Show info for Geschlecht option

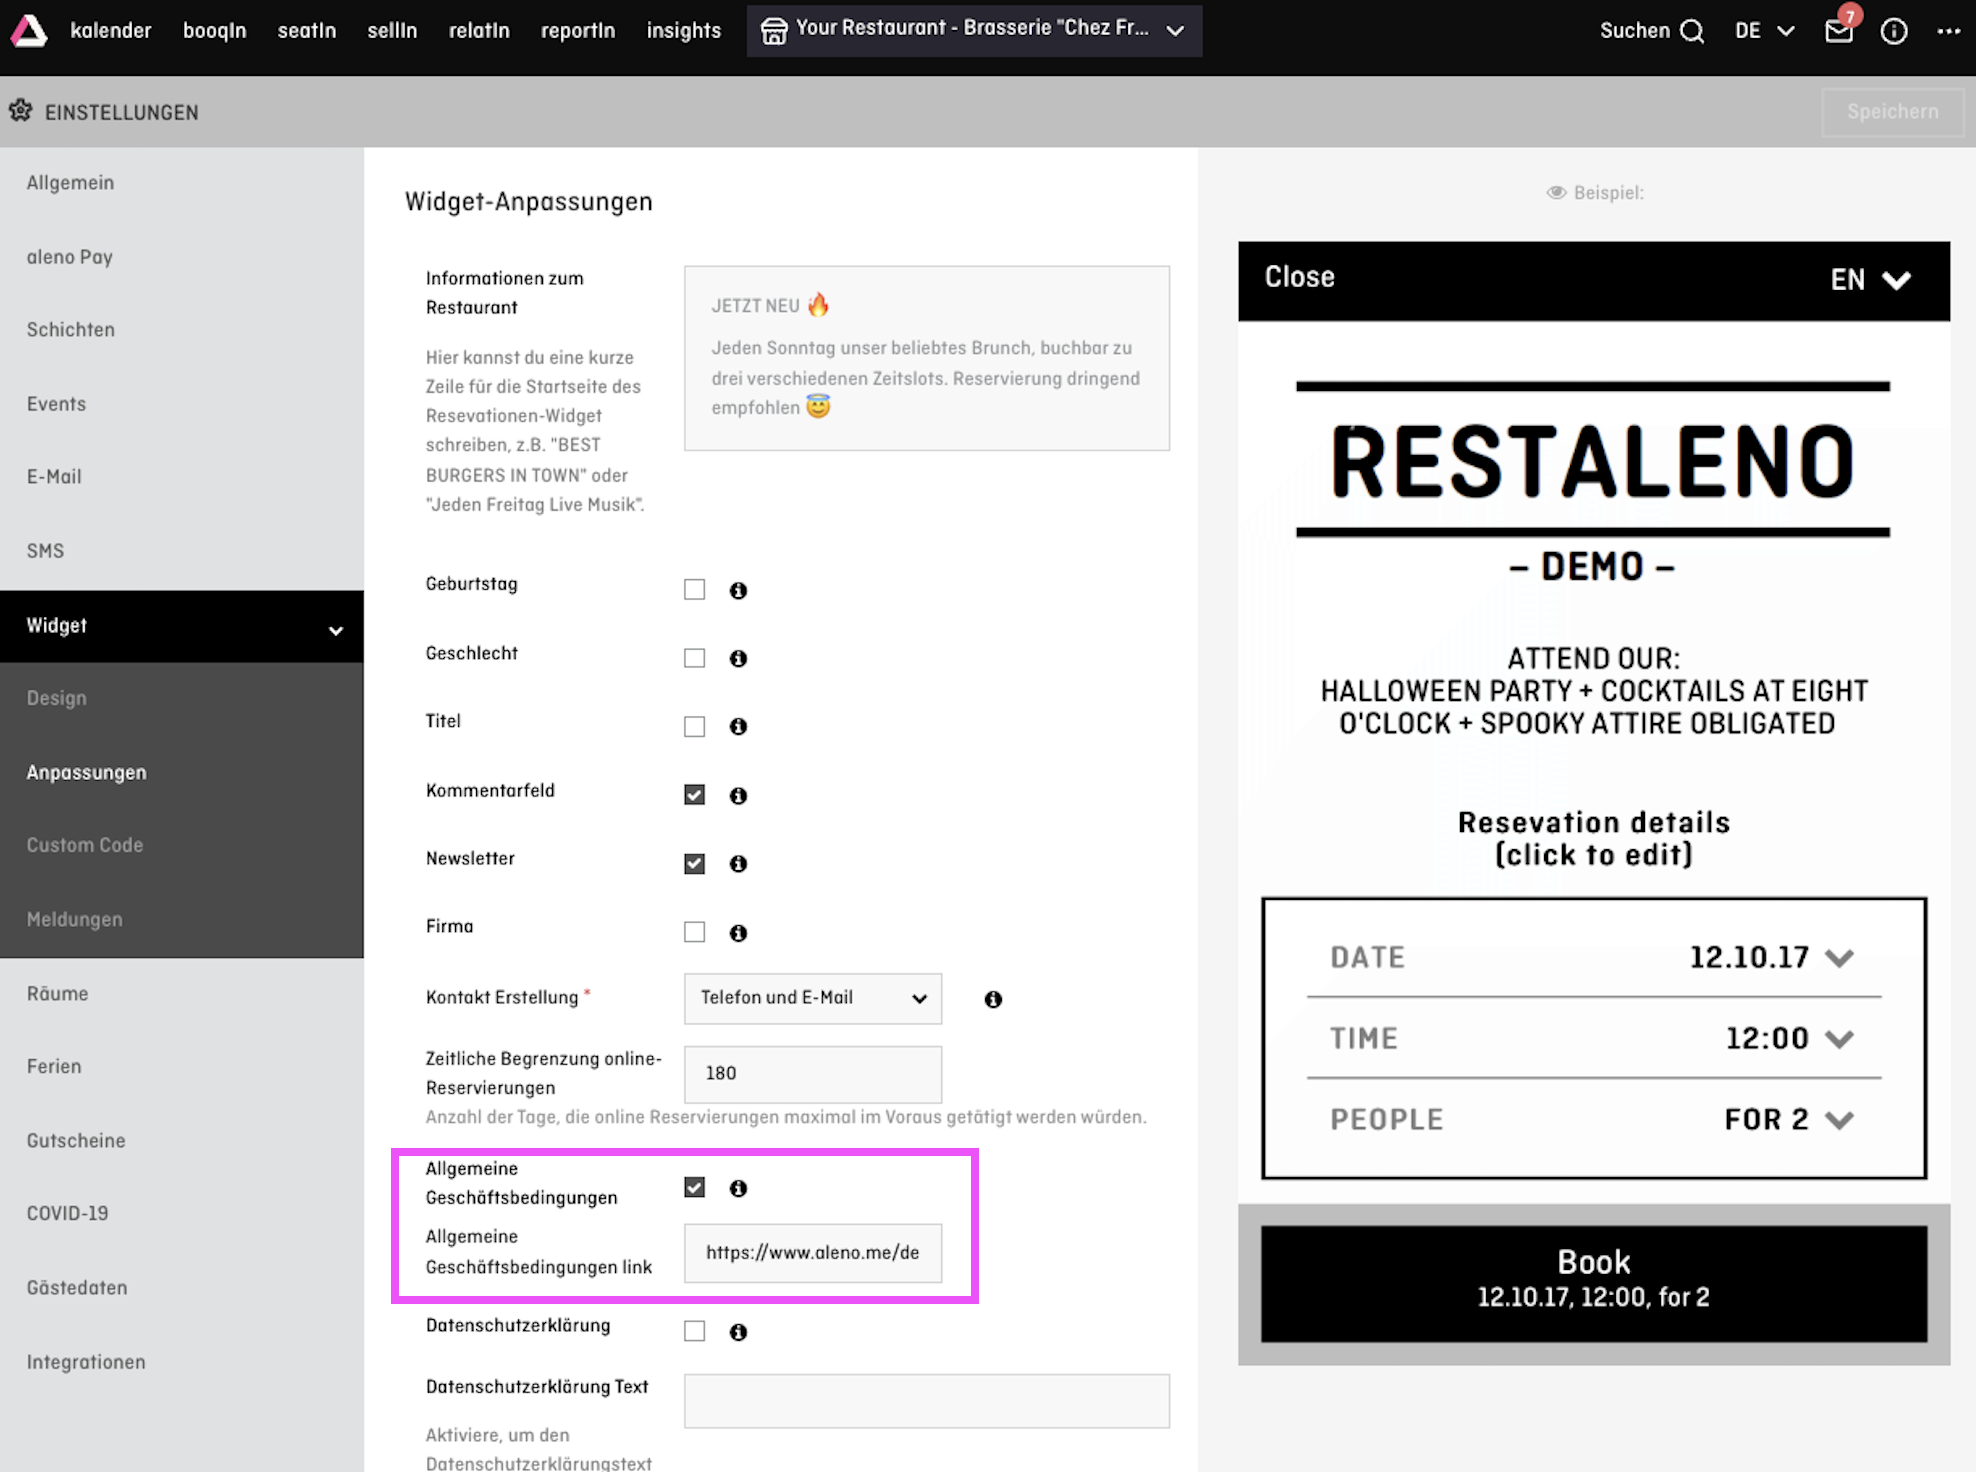(738, 658)
